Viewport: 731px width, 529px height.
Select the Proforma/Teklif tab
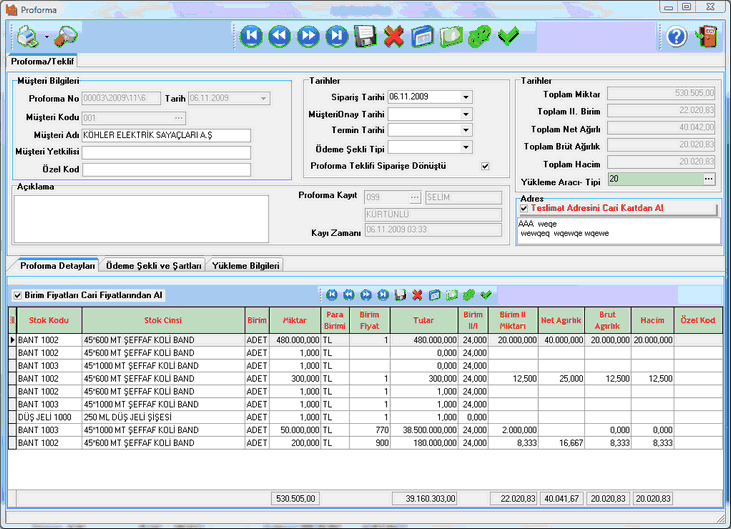pyautogui.click(x=42, y=62)
